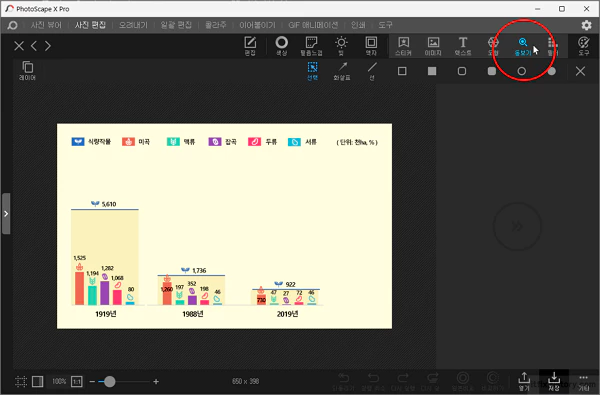Expand the left side folder panel
This screenshot has height=395, width=600.
[x=6, y=214]
